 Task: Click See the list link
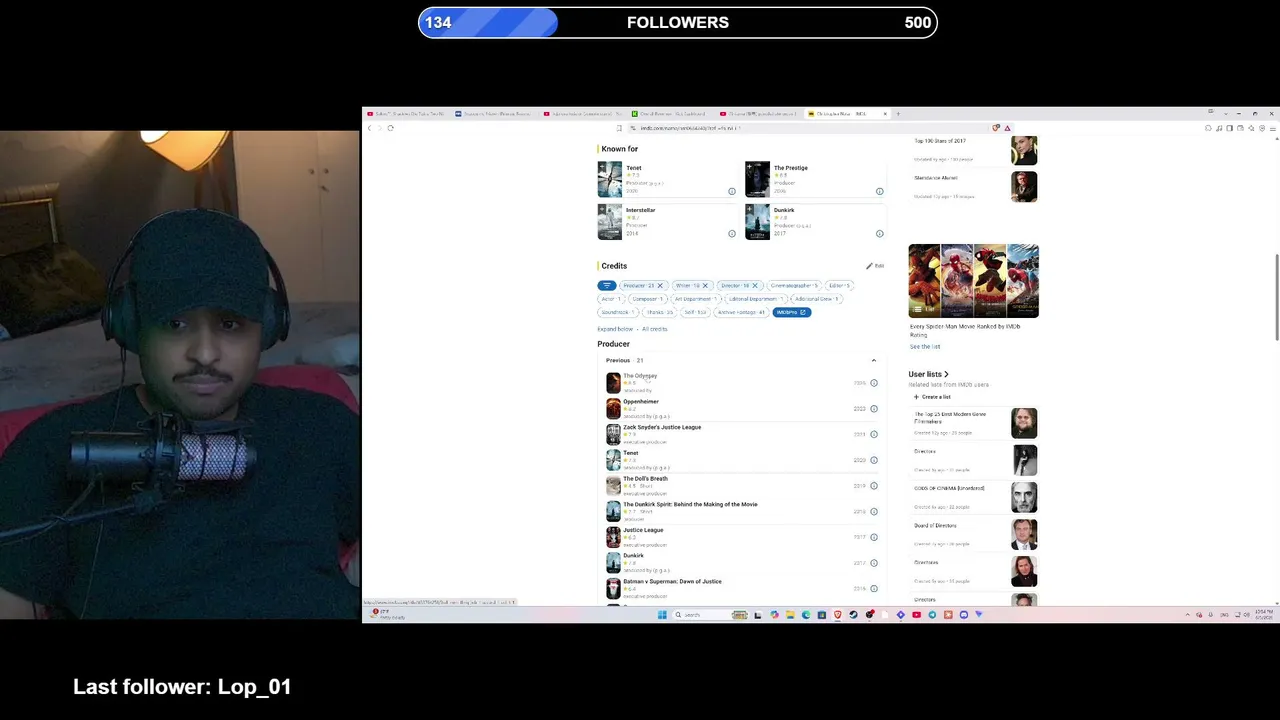(925, 347)
